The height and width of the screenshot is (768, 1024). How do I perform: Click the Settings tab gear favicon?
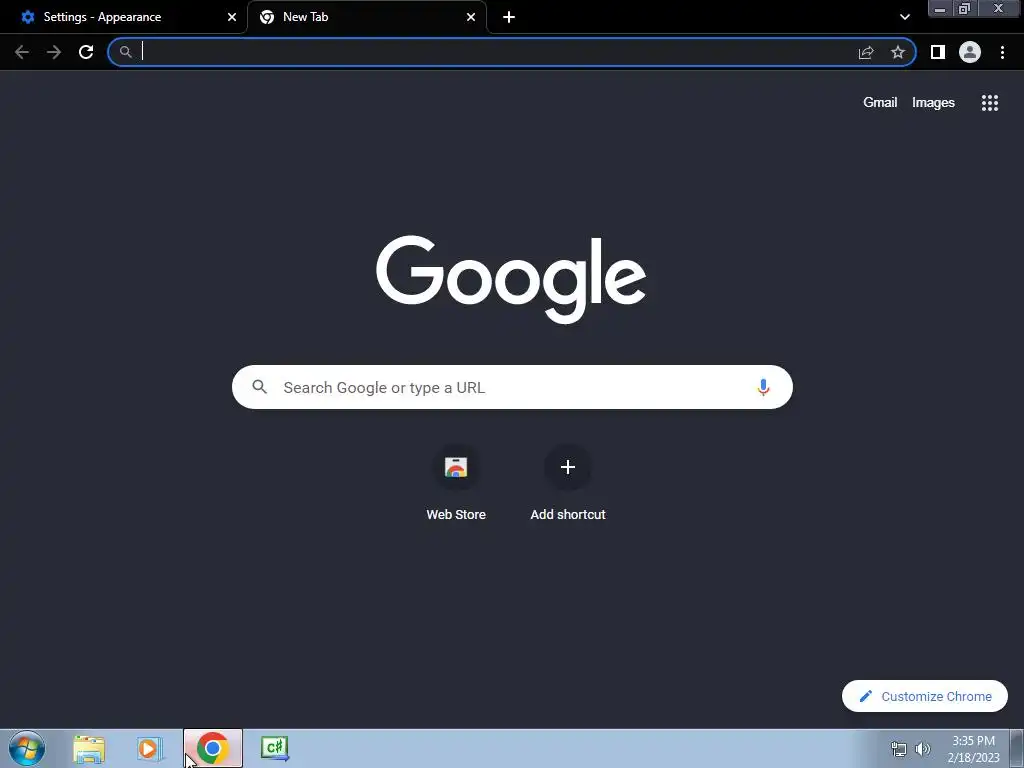[27, 17]
